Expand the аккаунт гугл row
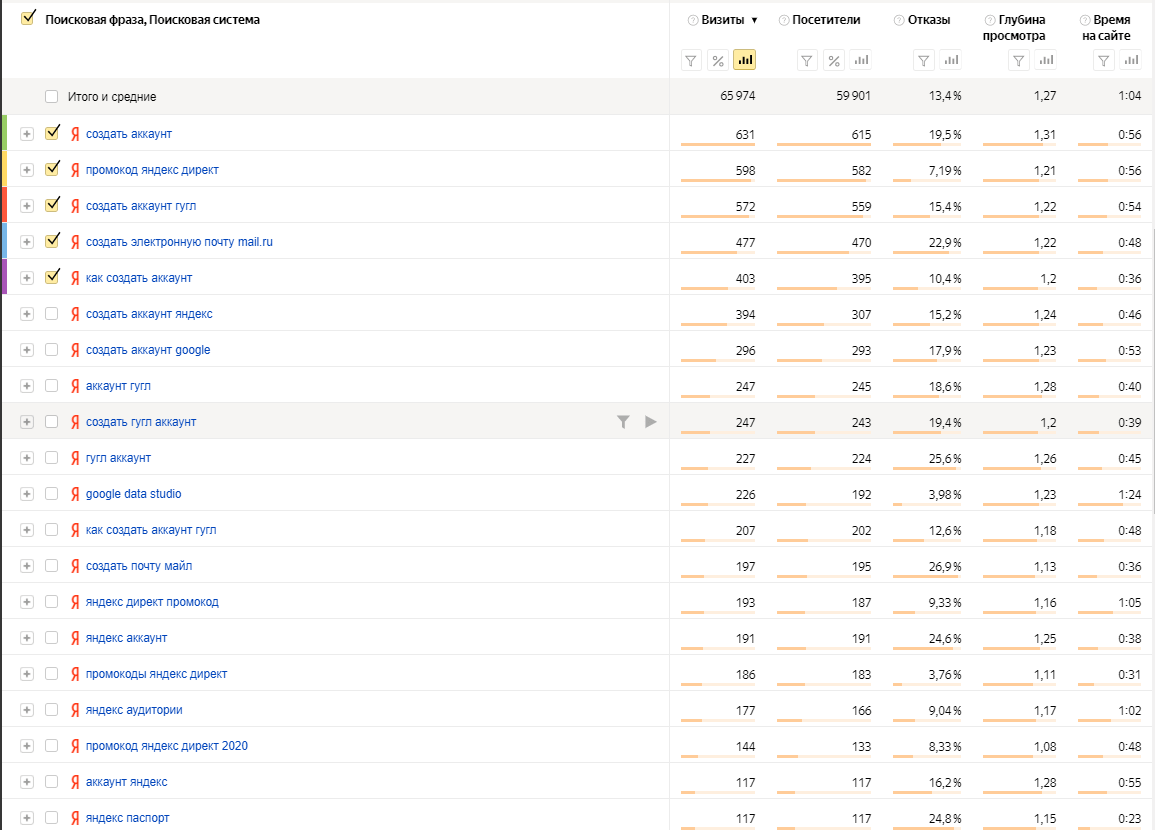1155x830 pixels. tap(27, 386)
